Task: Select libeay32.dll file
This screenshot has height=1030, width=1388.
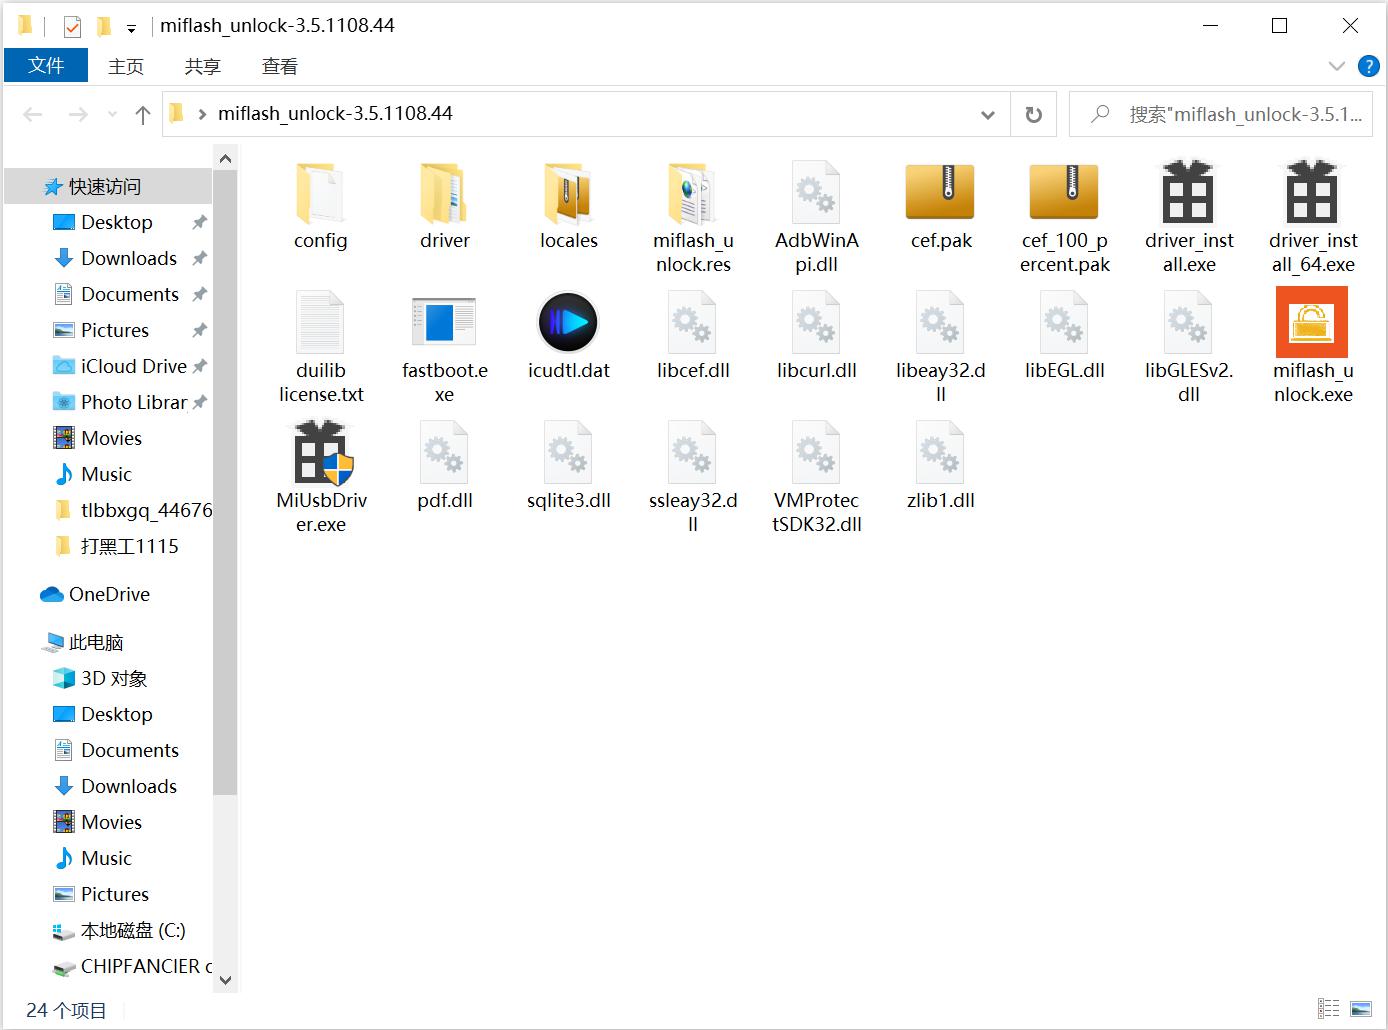Action: (940, 348)
